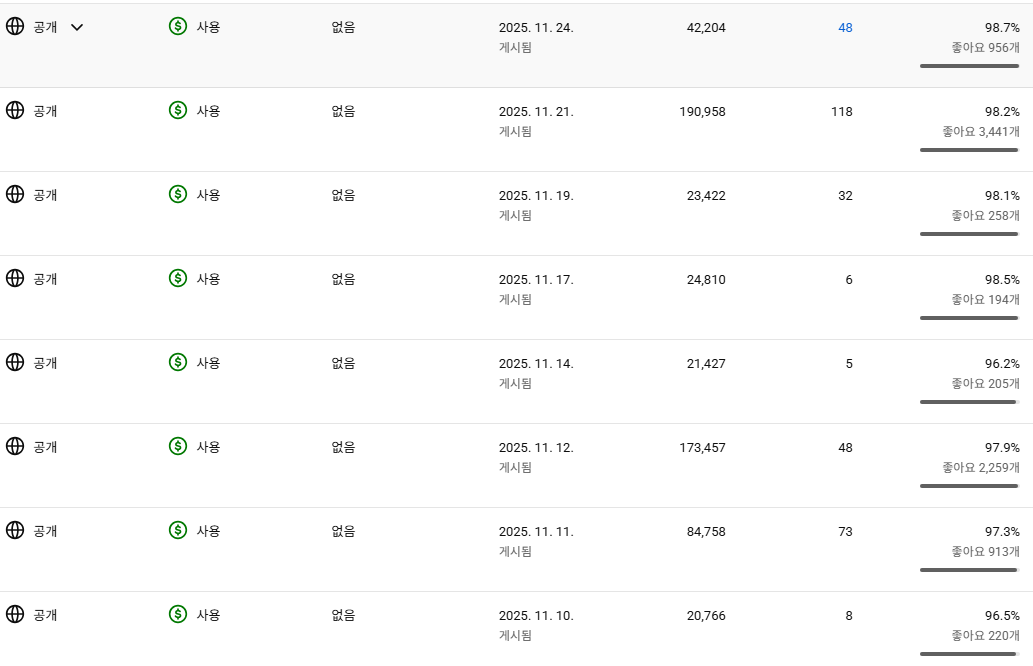Screen dimensions: 1033x666
Task: Open the 공개 visibility setting for the Nov 24 video
Action: pos(45,27)
